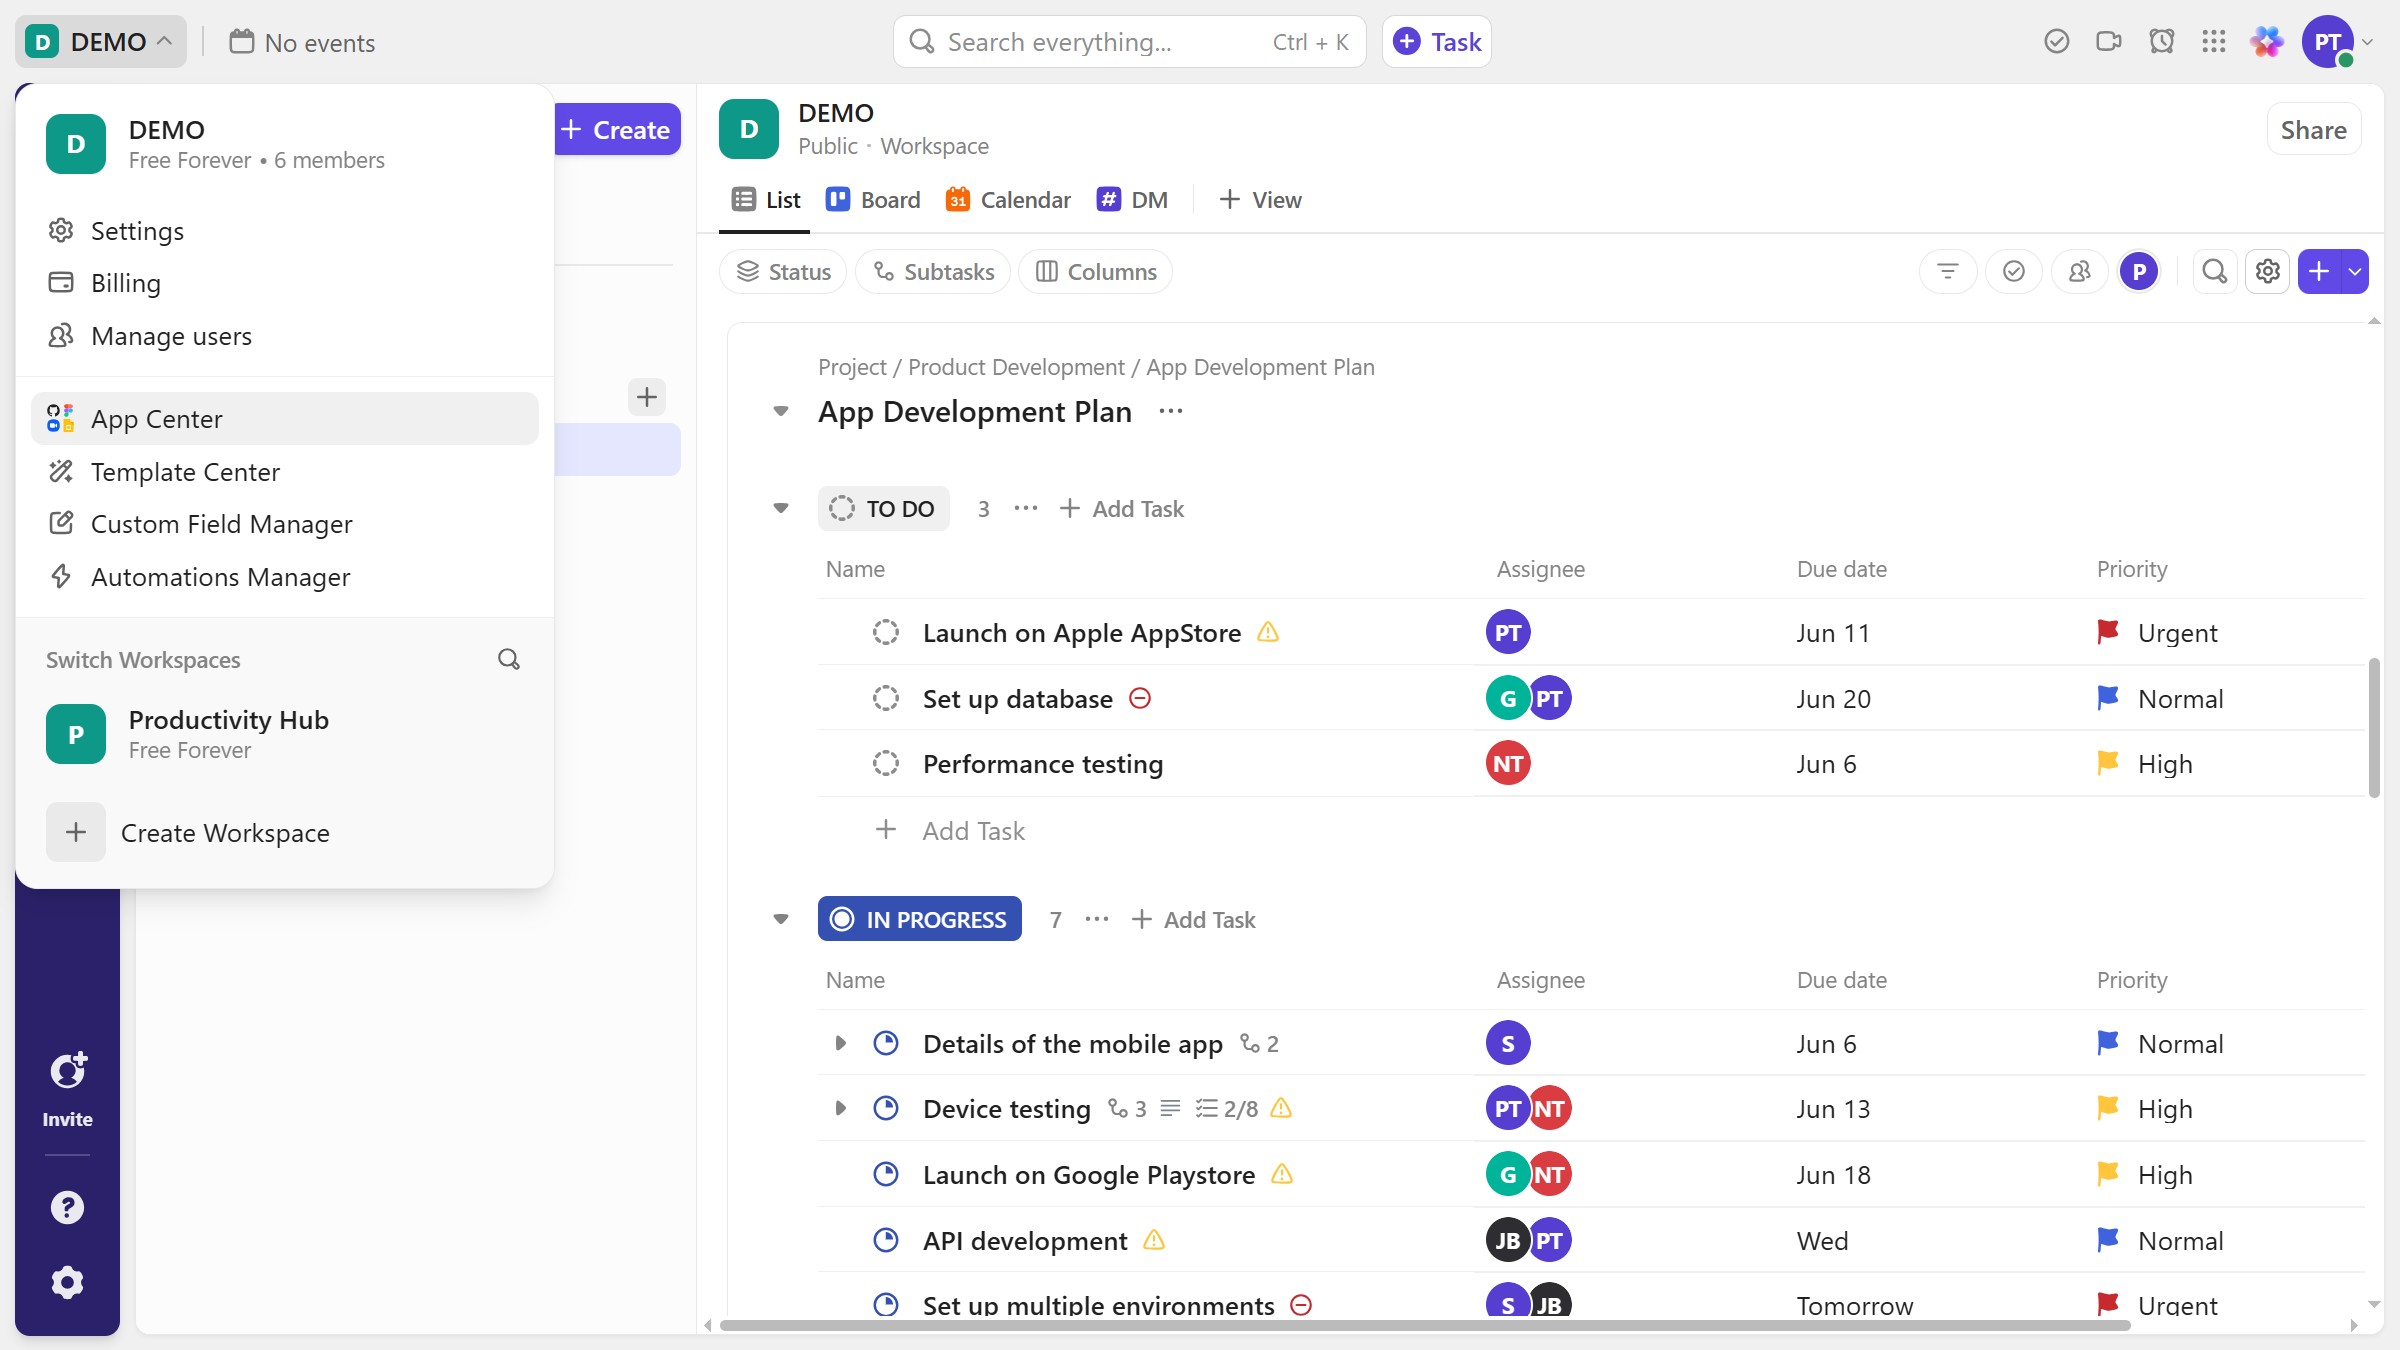Click the help question mark icon
Viewport: 2400px width, 1350px height.
[x=67, y=1207]
